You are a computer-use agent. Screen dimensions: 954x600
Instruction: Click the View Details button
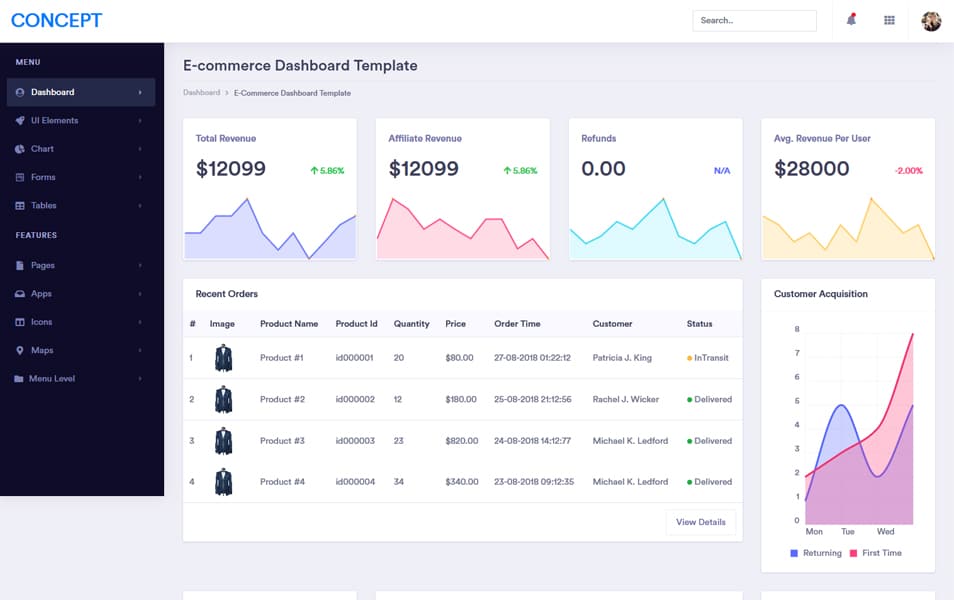700,521
